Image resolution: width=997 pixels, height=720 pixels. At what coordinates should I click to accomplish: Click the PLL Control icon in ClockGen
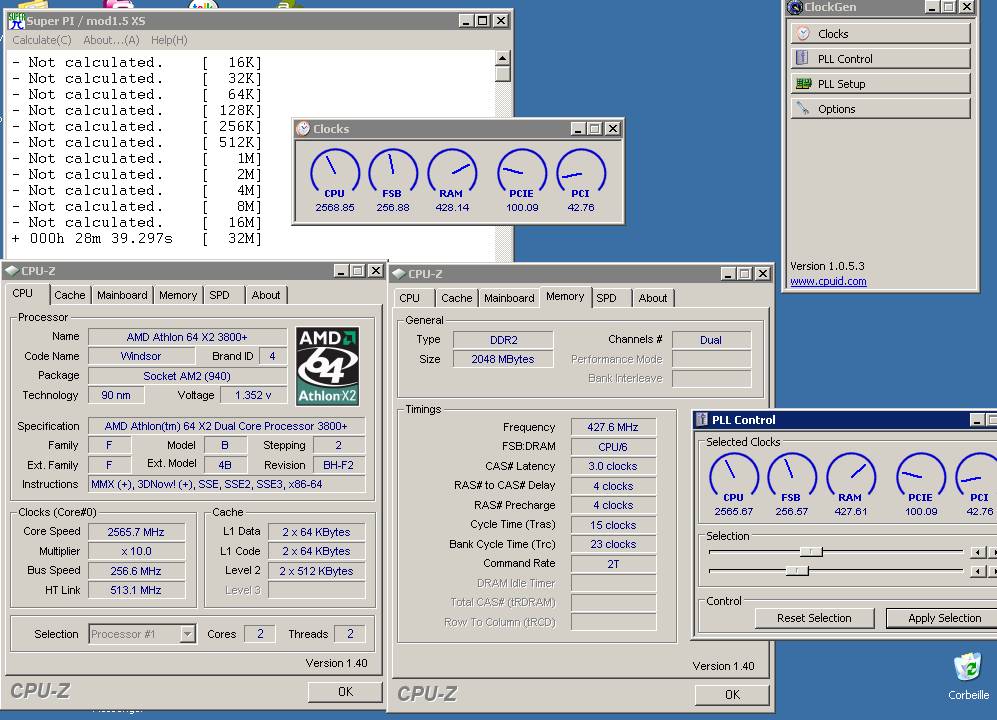coord(802,58)
